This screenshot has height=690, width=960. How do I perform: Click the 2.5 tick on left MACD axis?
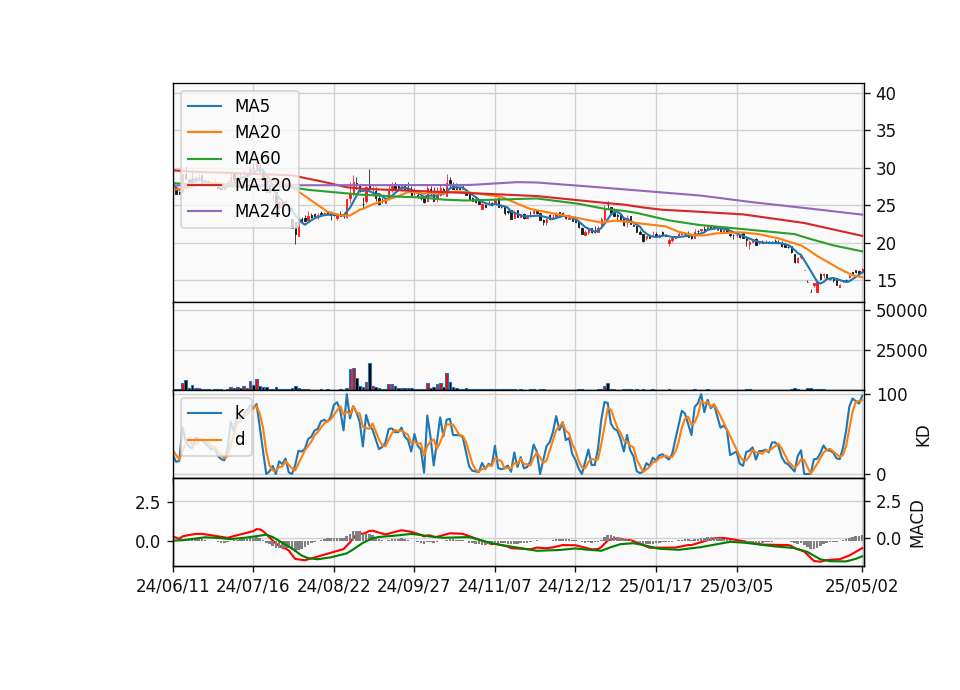pos(148,503)
